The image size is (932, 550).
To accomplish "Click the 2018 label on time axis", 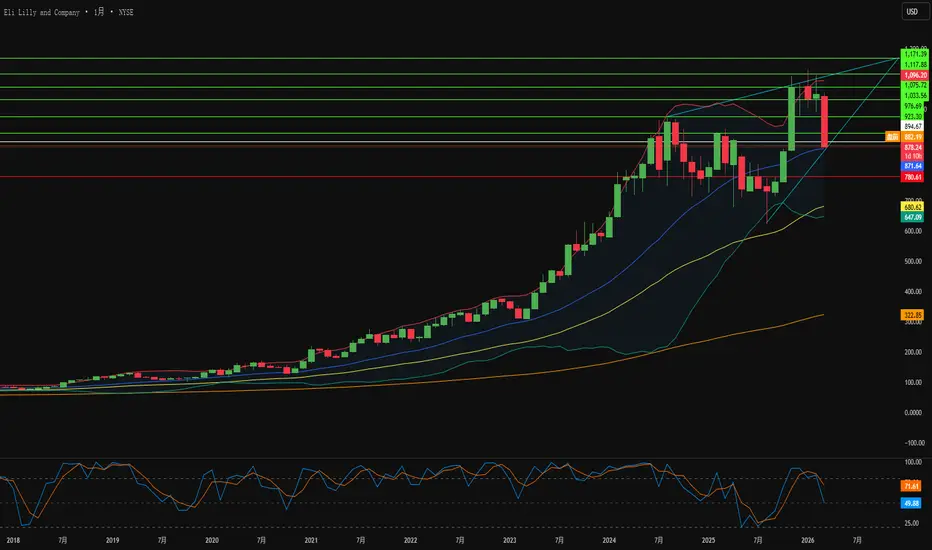I will [x=13, y=540].
